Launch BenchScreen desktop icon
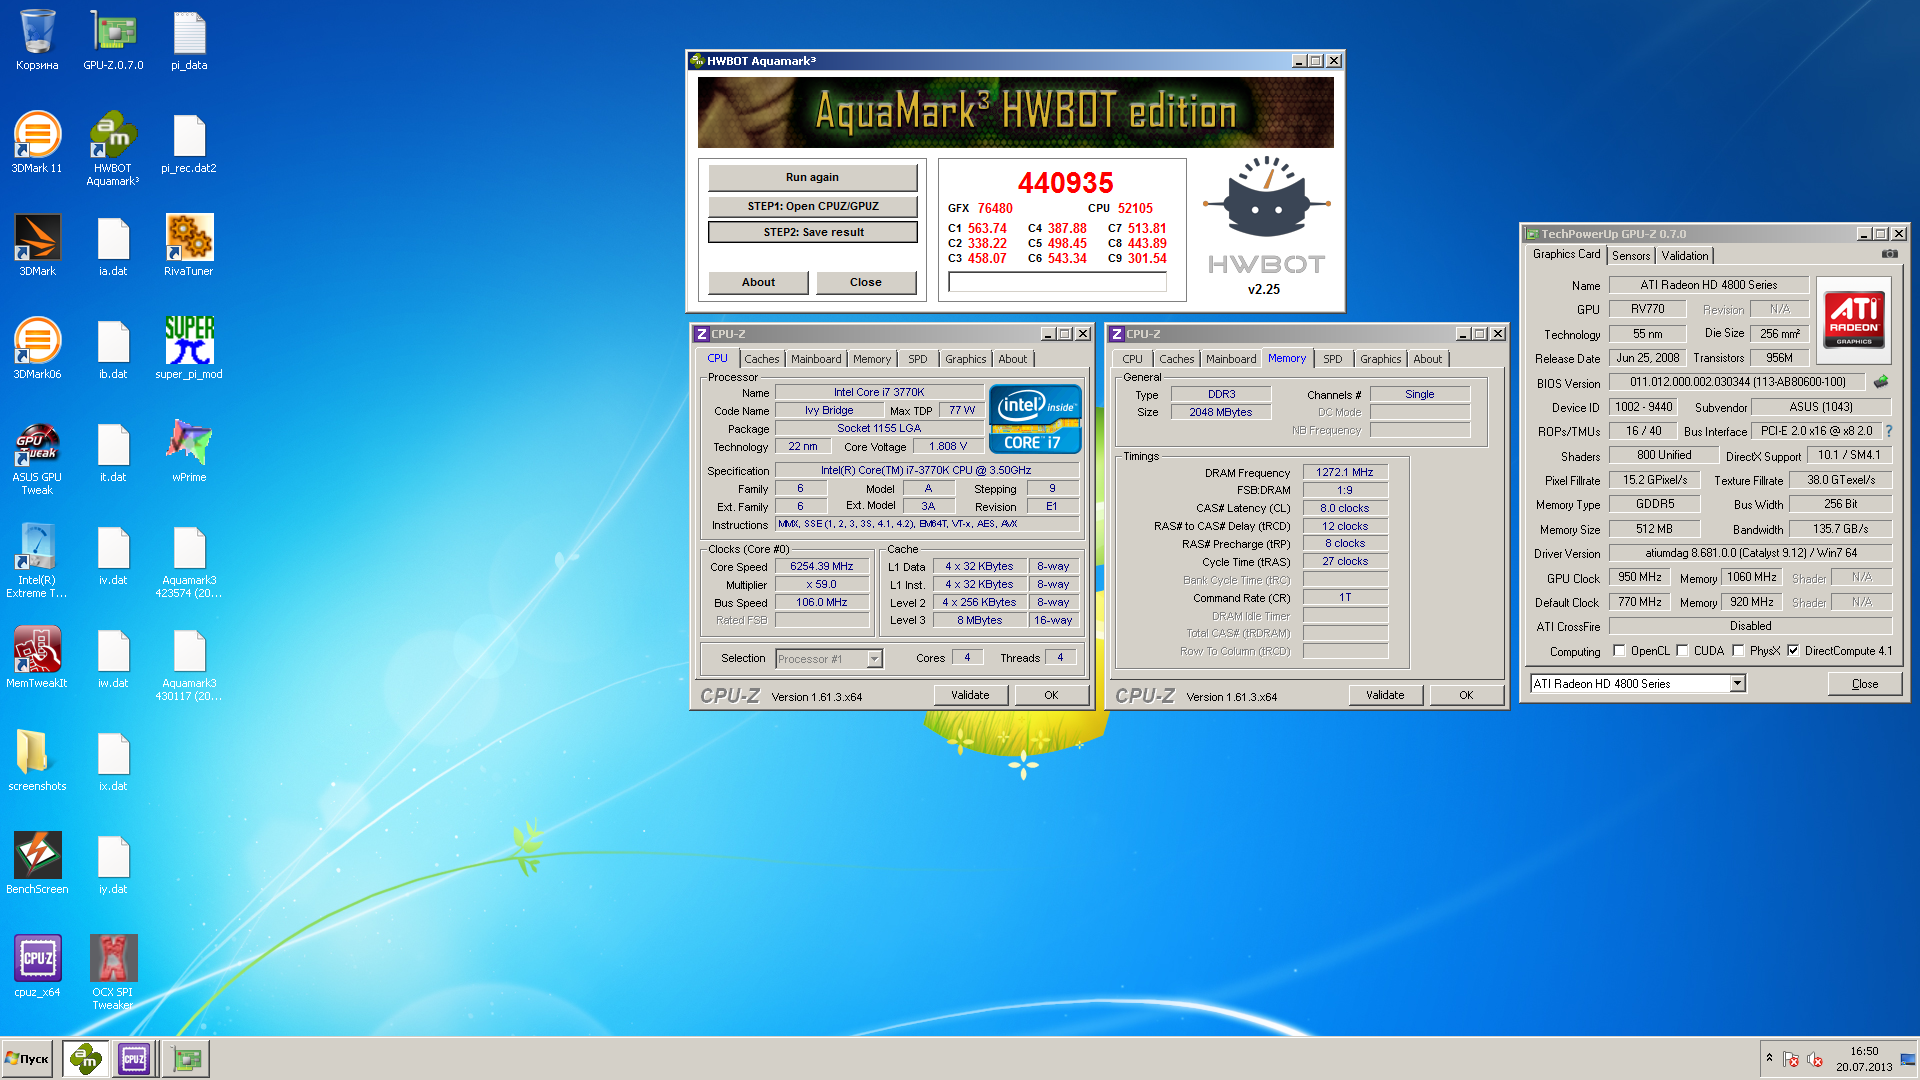The height and width of the screenshot is (1080, 1920). coord(37,864)
